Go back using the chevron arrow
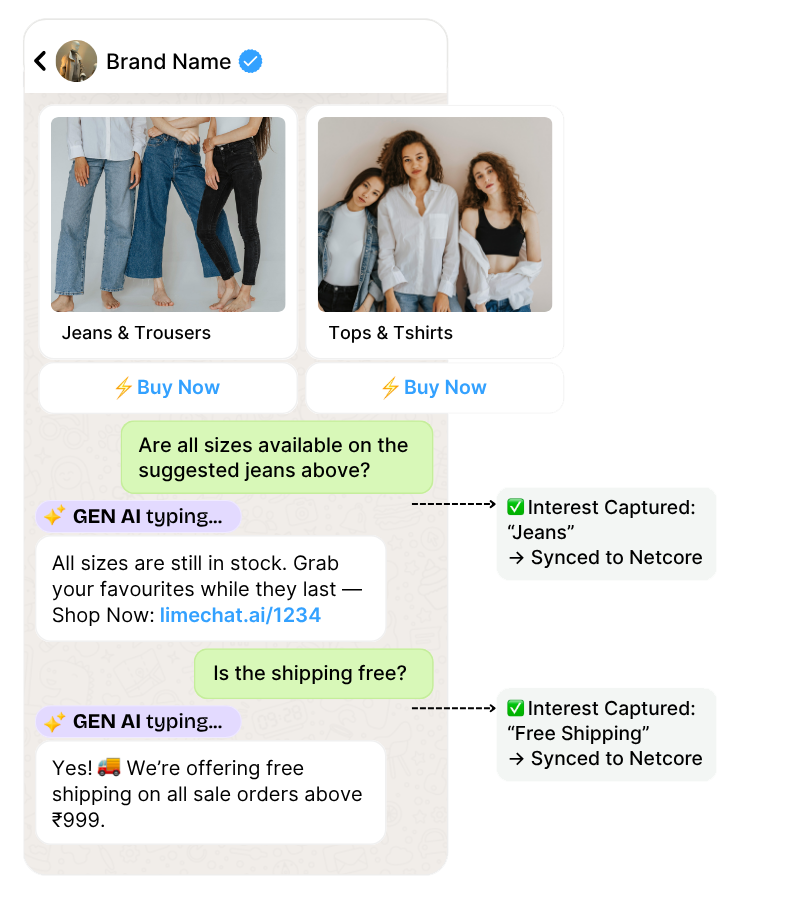The width and height of the screenshot is (797, 900). coord(40,61)
